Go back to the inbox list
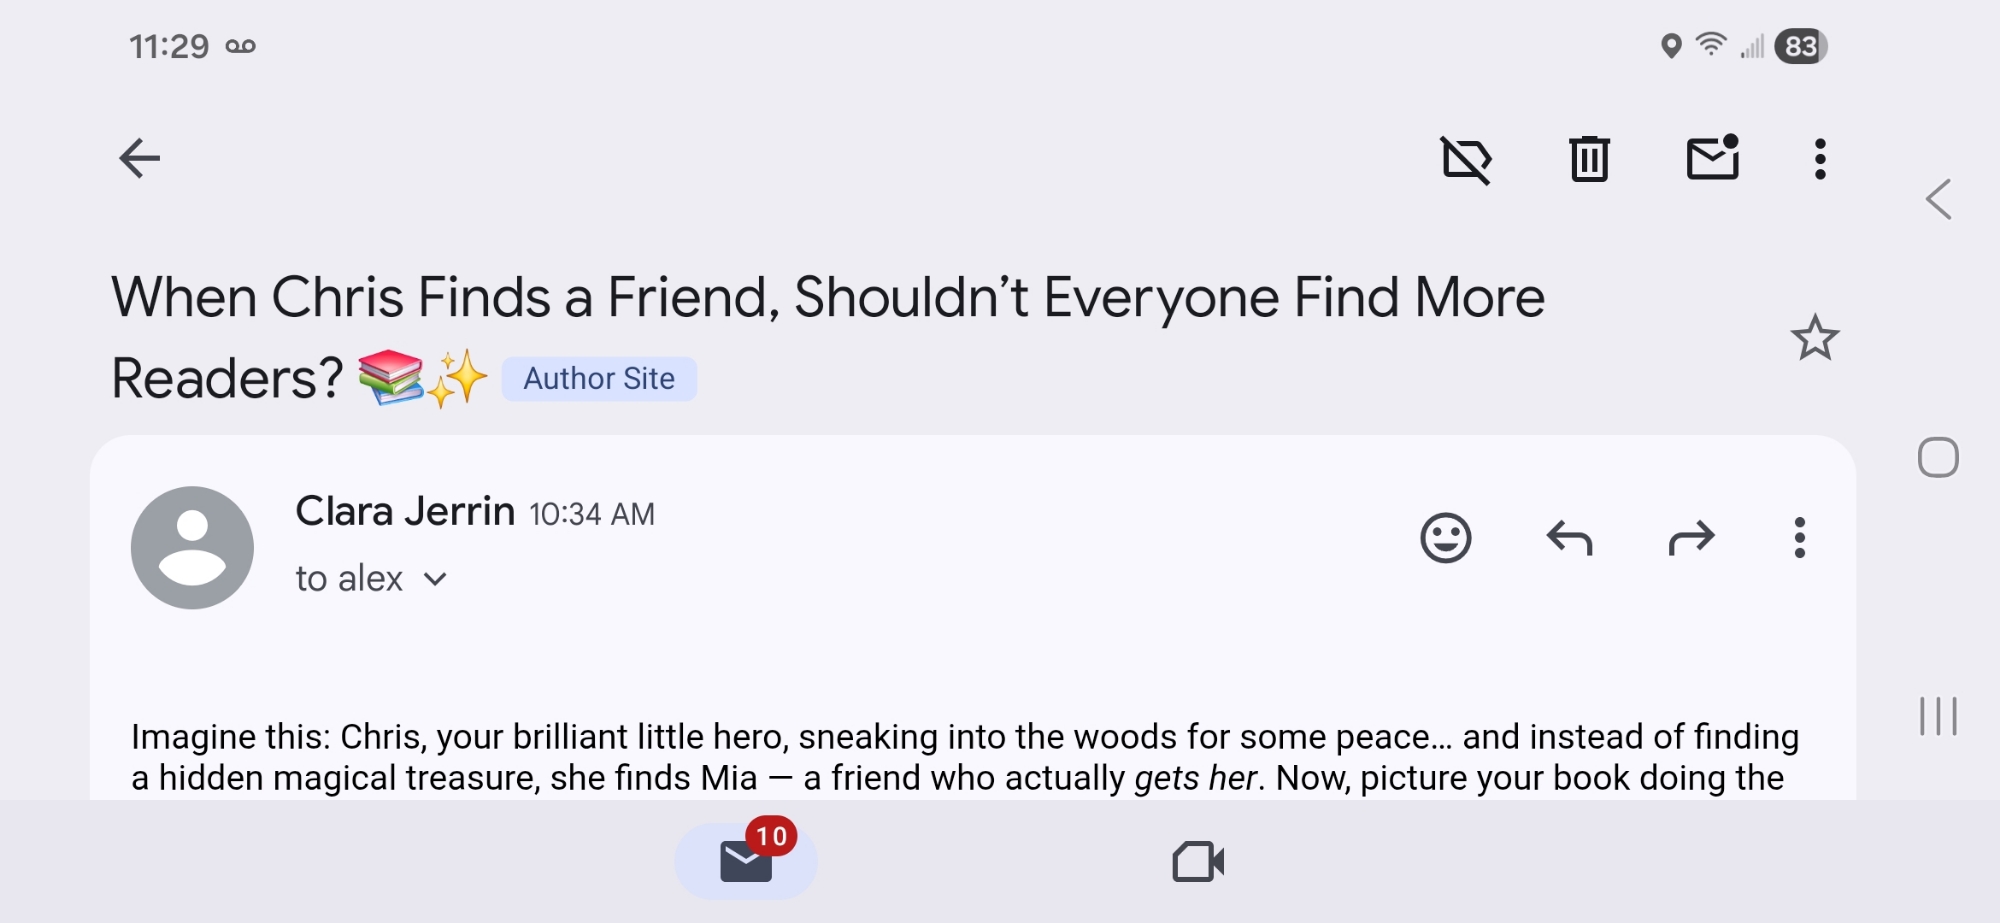The image size is (2000, 923). coord(139,158)
